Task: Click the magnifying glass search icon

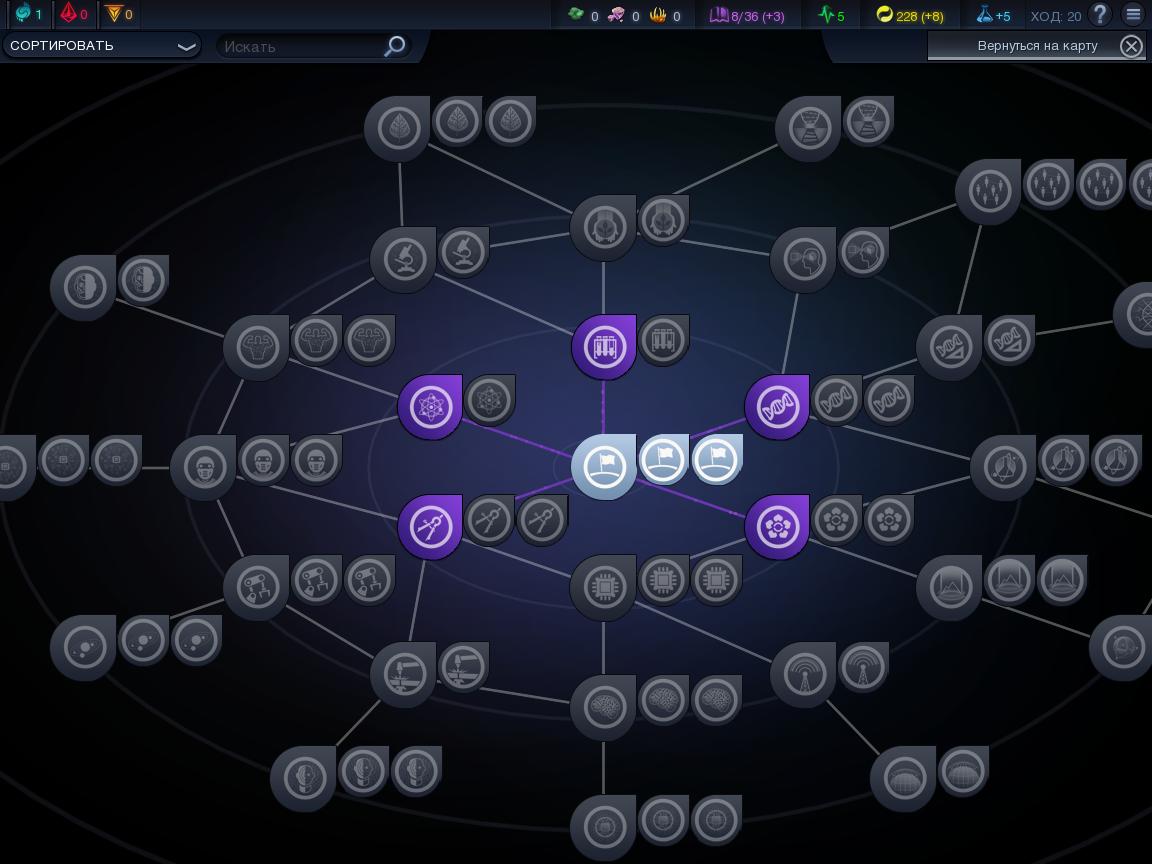Action: (395, 46)
